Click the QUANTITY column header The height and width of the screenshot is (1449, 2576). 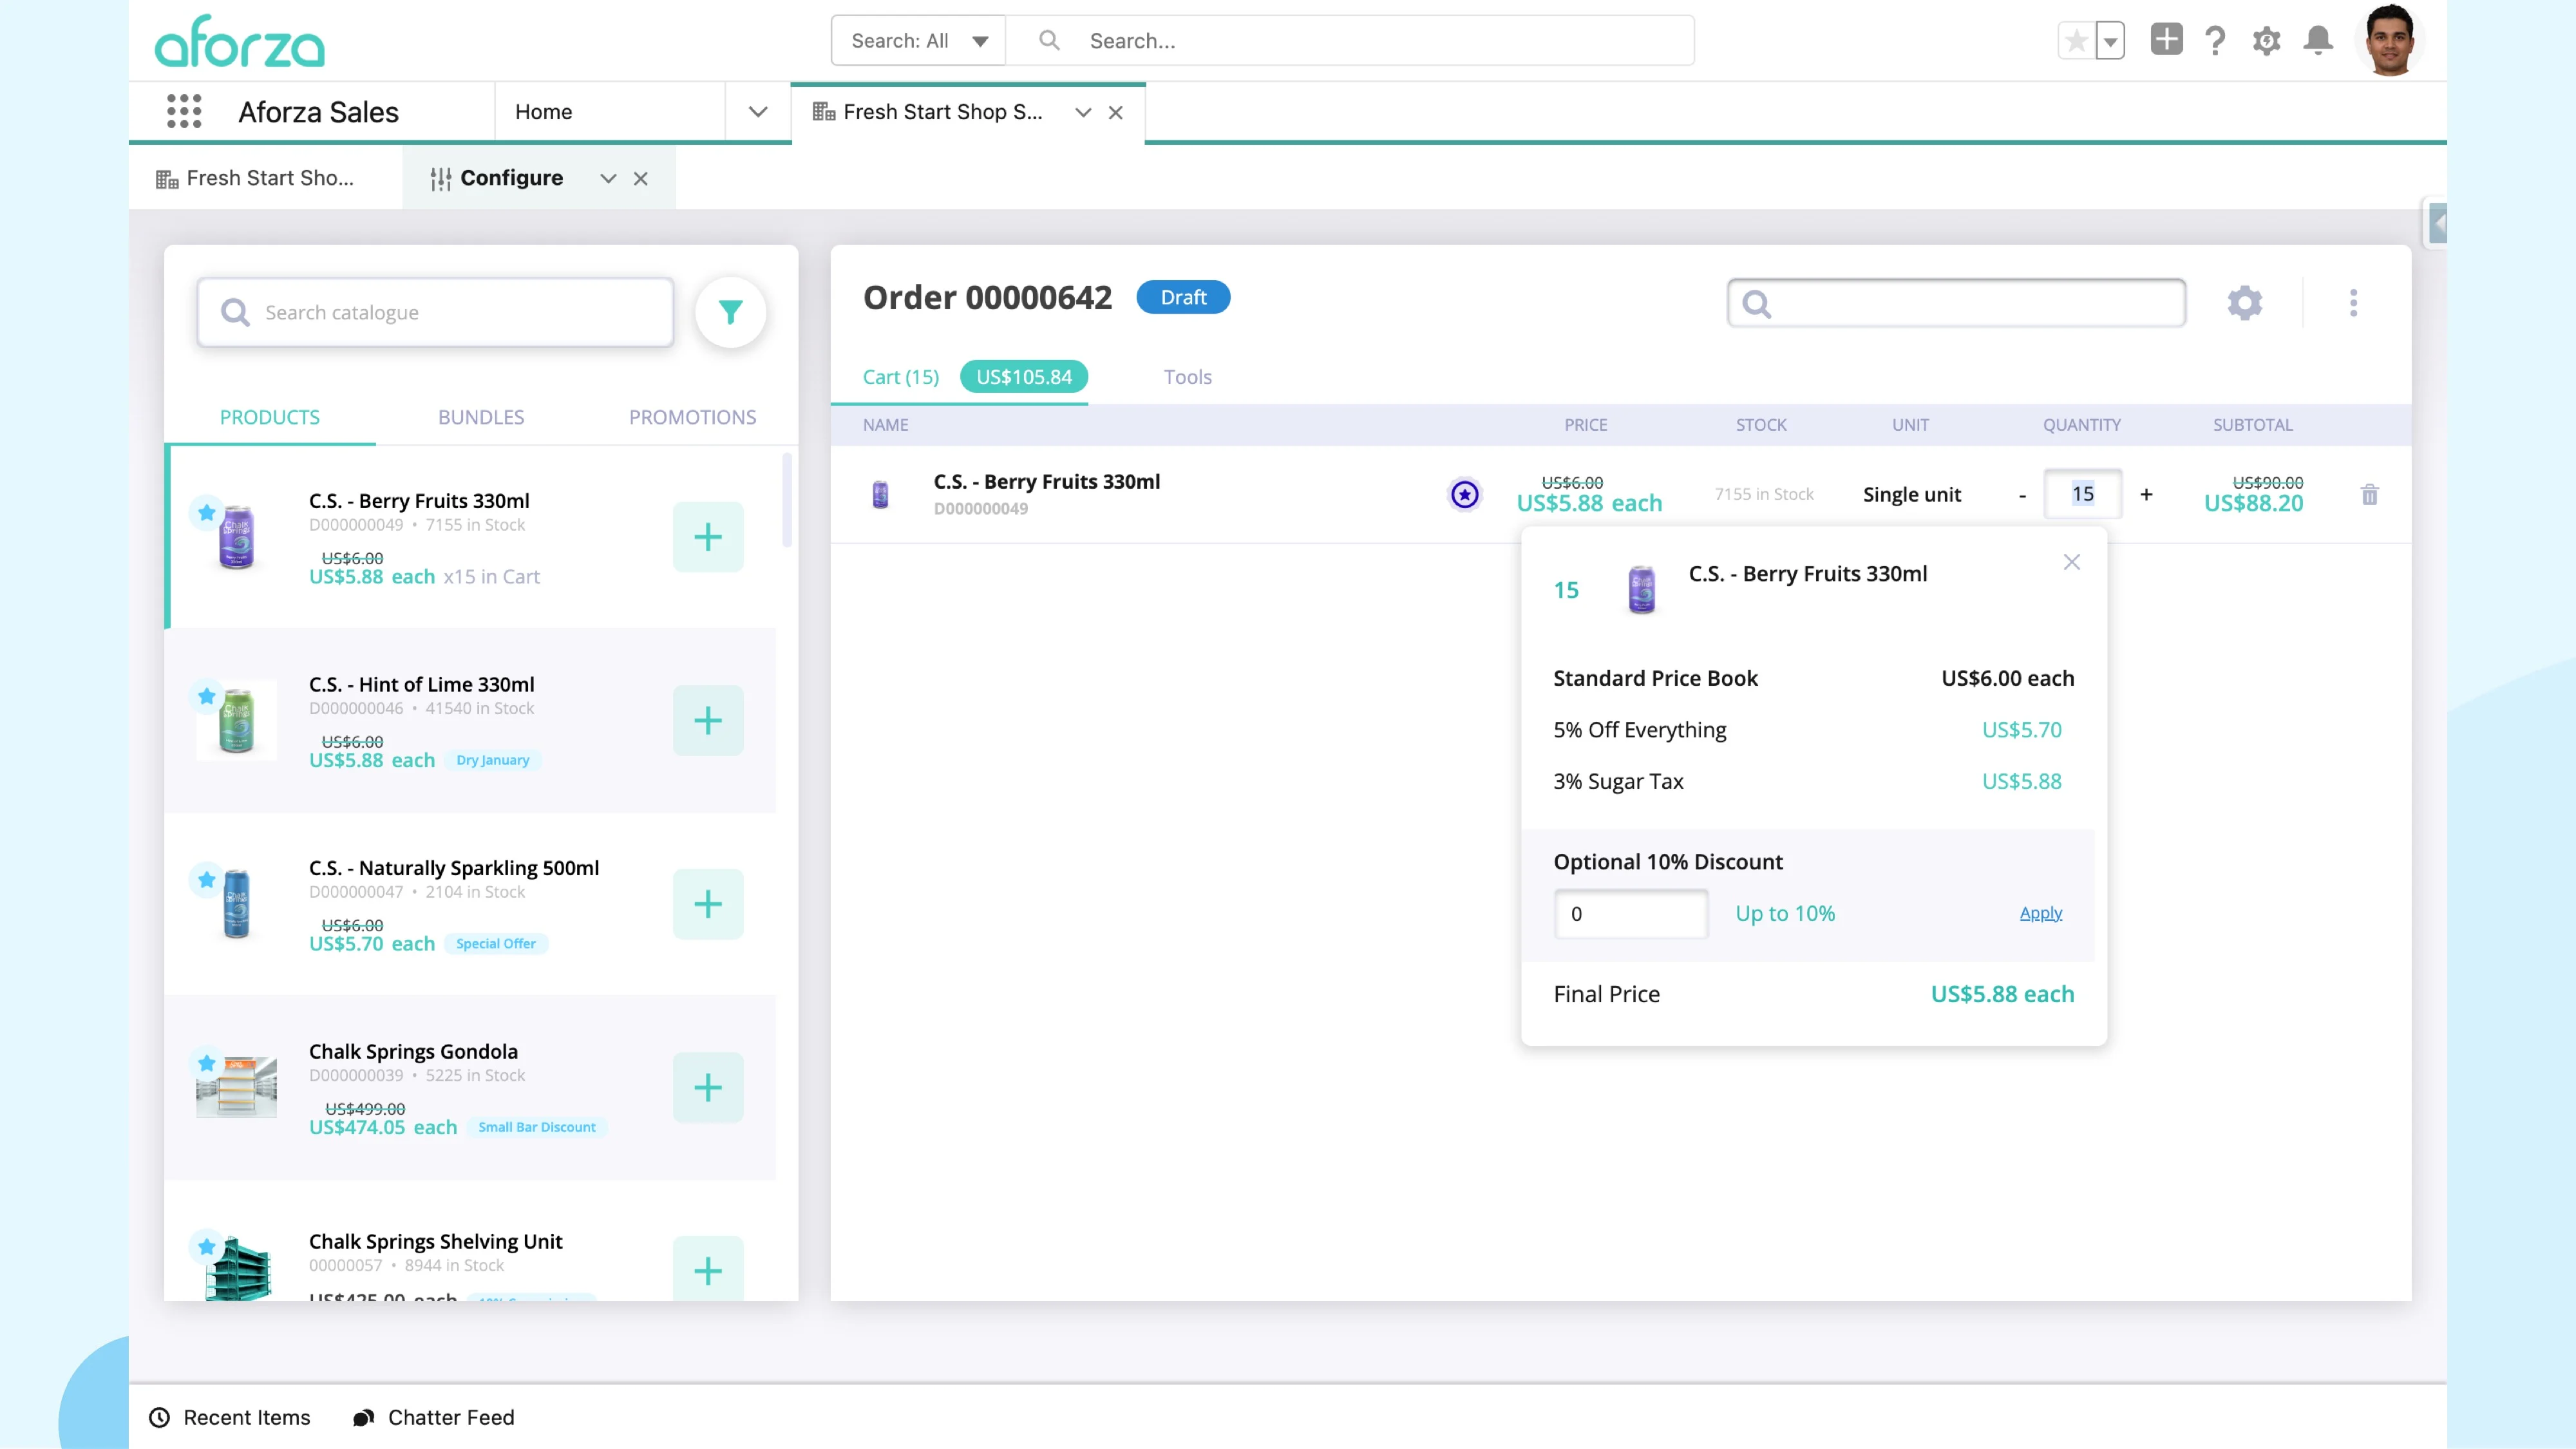(x=2081, y=425)
